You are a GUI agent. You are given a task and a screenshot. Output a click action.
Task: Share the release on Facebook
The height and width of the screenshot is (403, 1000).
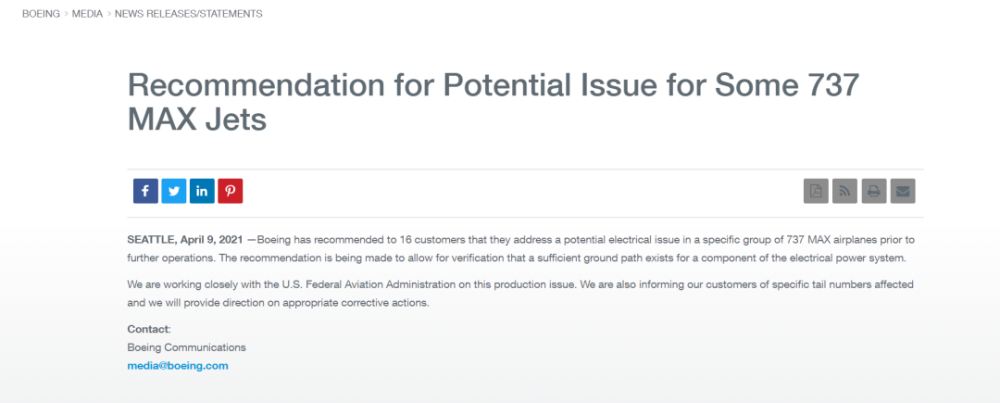point(145,191)
